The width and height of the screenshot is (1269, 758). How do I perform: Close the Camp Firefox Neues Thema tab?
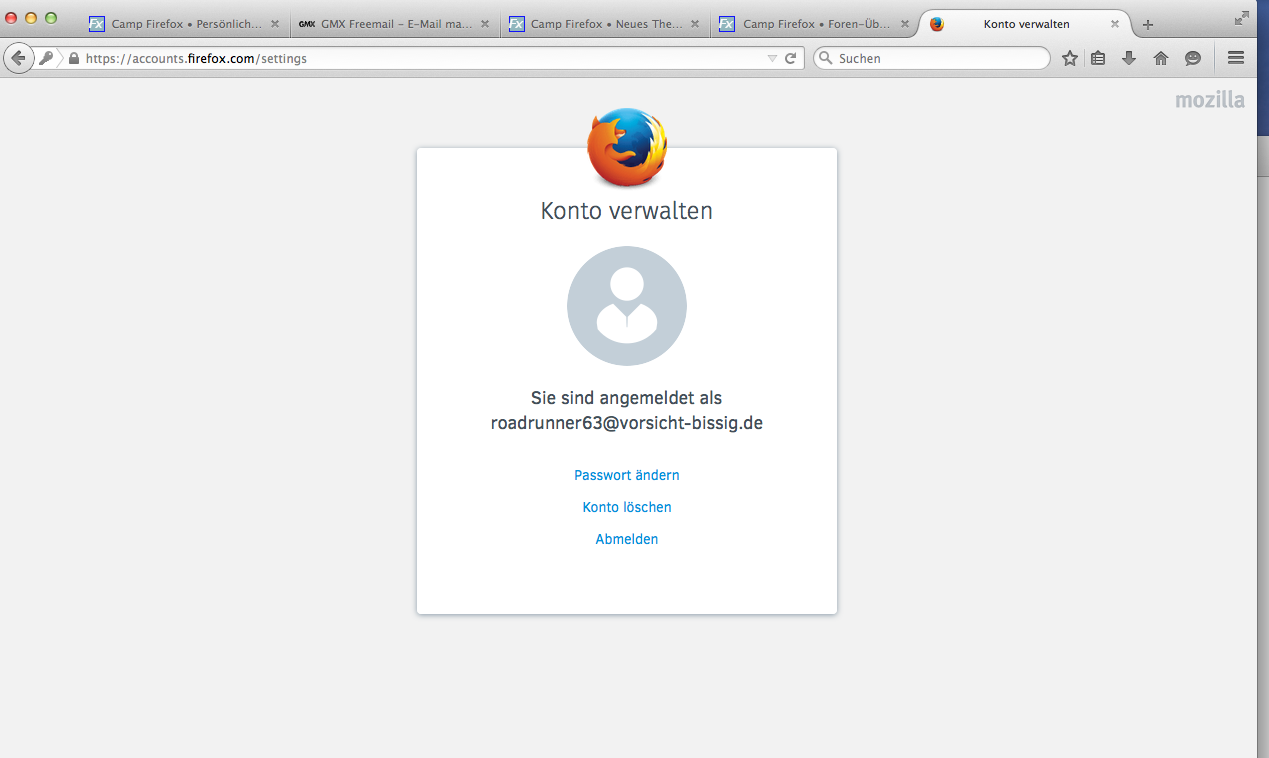(x=696, y=24)
